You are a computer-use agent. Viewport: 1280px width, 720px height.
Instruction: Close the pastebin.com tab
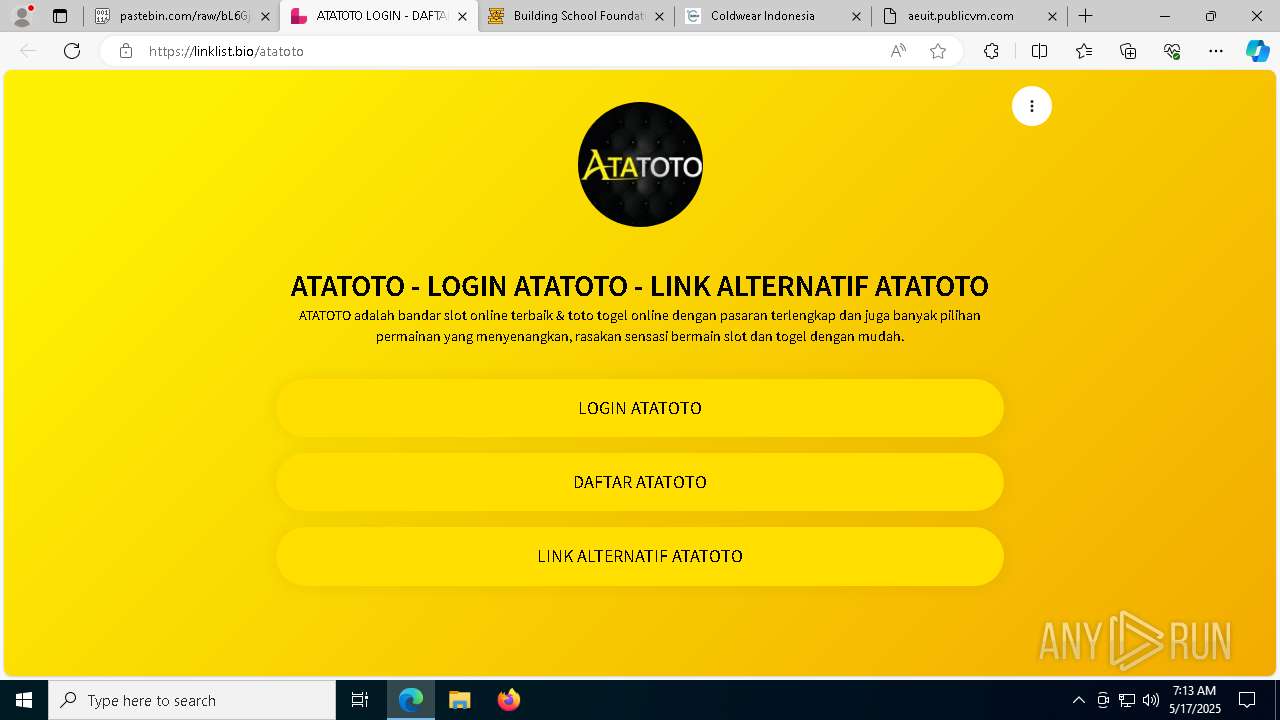point(265,16)
